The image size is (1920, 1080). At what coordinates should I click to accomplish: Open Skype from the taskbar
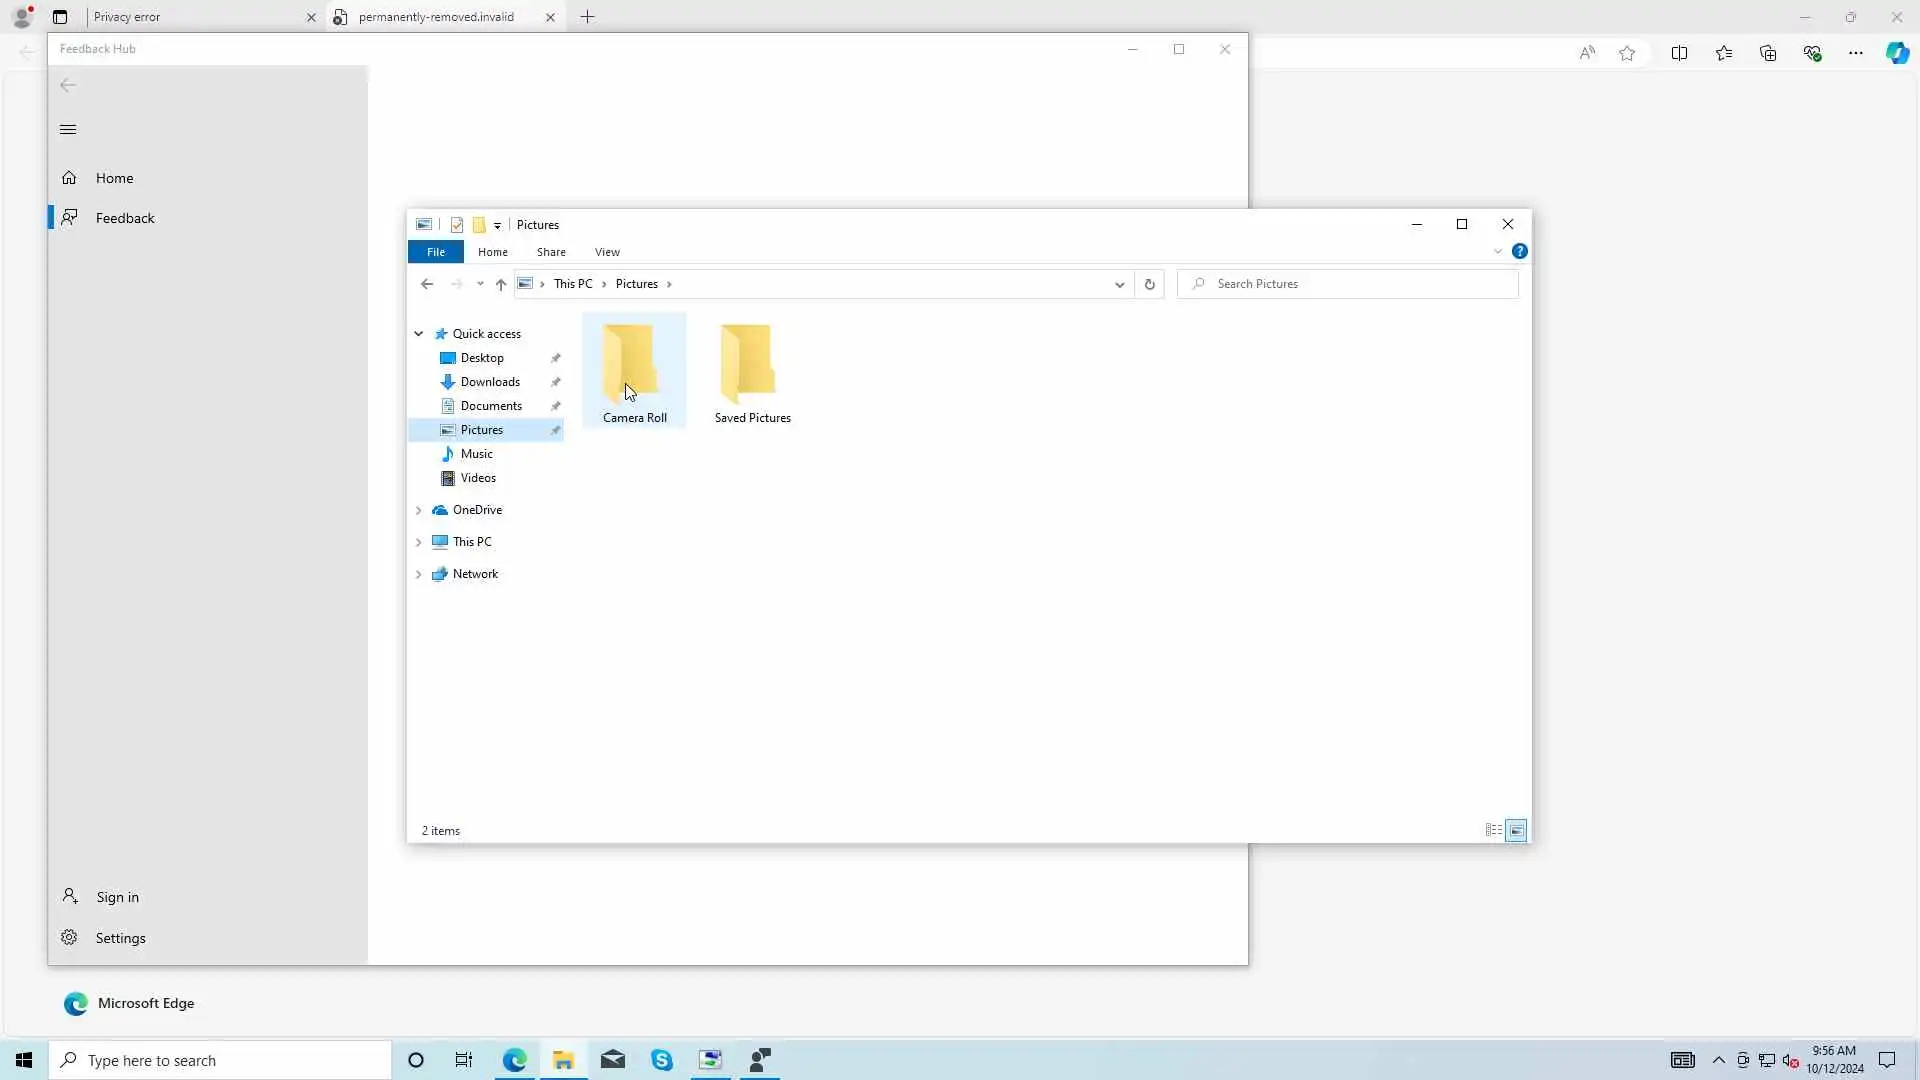[x=662, y=1060]
